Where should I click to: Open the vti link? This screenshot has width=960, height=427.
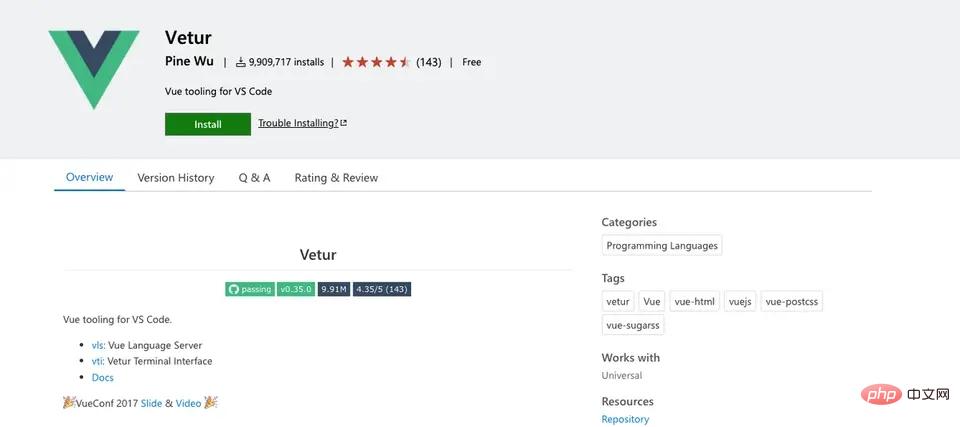tap(97, 361)
